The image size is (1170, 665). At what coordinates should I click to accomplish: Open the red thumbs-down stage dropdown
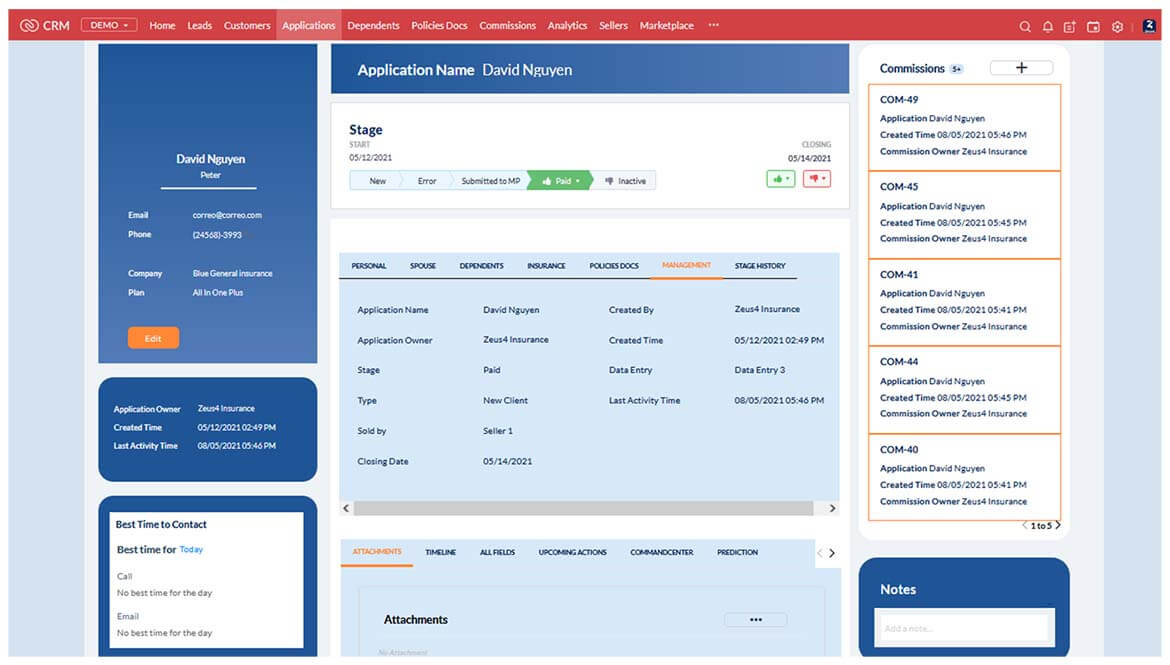click(x=817, y=179)
